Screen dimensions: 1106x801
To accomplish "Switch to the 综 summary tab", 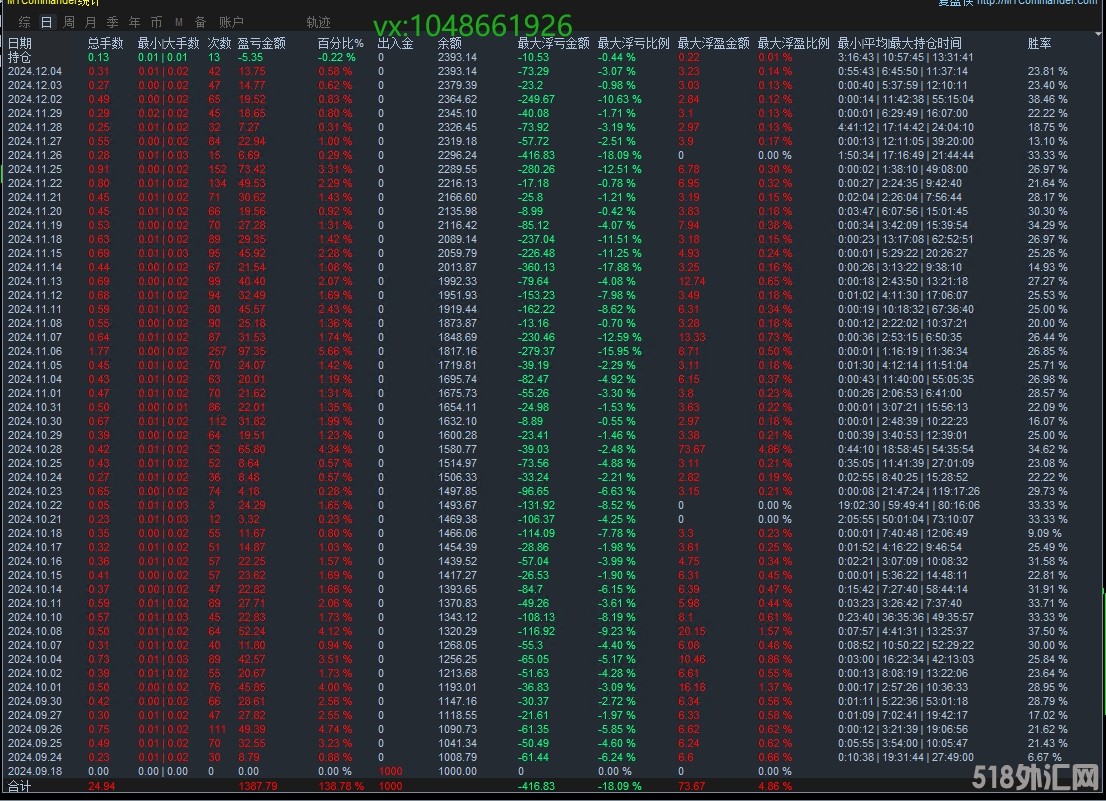I will pos(25,23).
